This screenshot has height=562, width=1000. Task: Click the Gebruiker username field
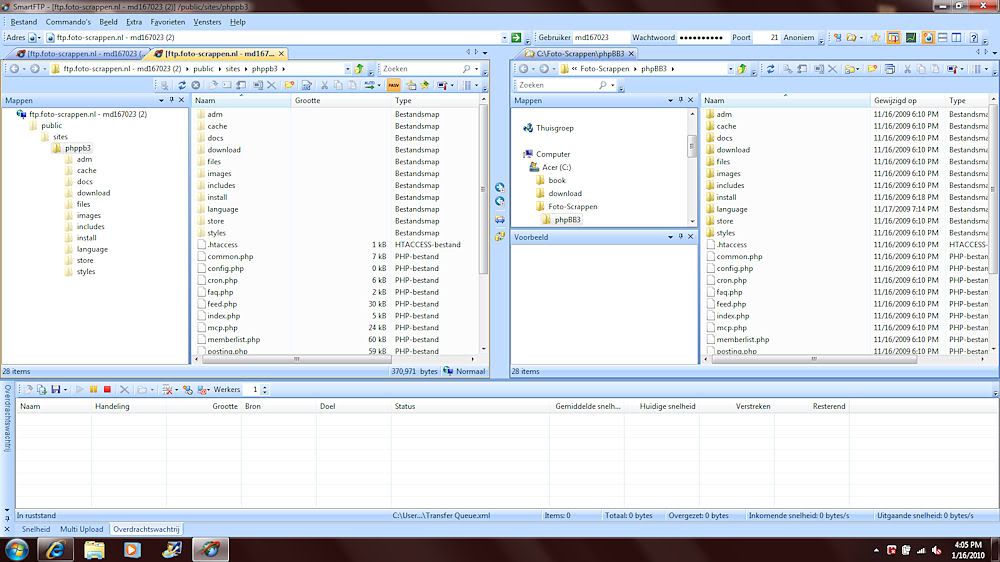600,38
